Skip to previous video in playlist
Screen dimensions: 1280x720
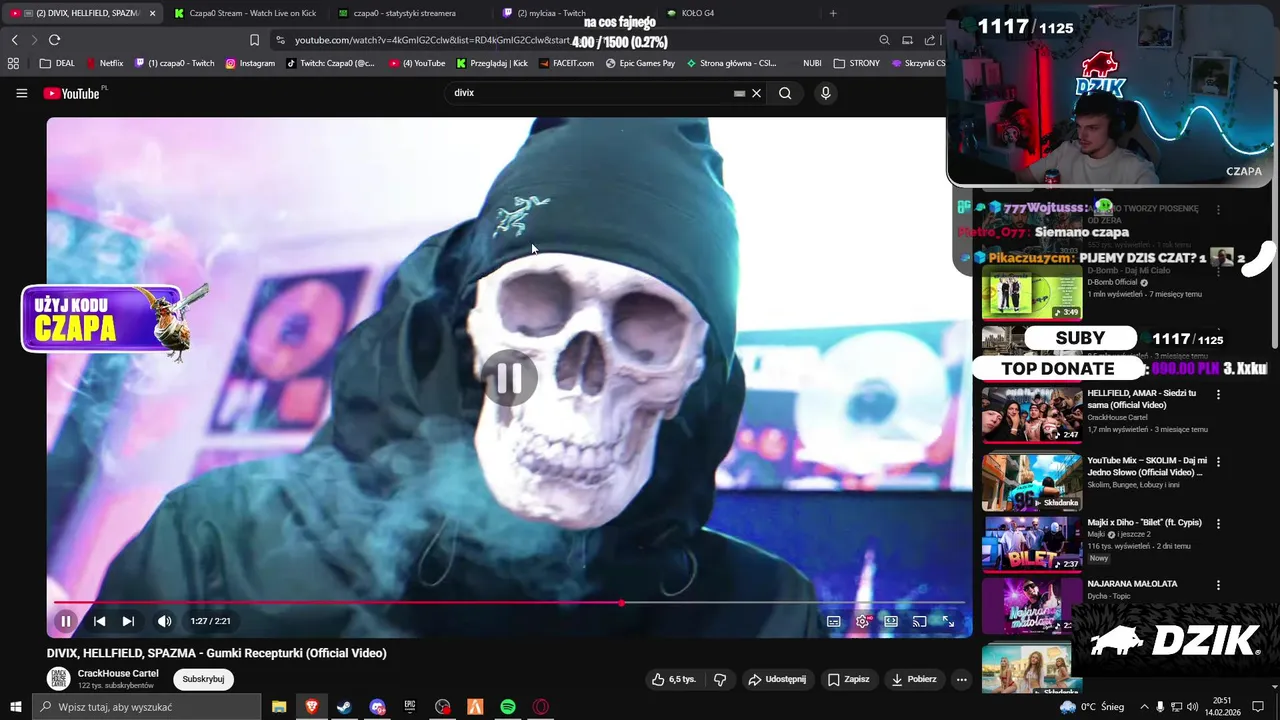point(99,621)
